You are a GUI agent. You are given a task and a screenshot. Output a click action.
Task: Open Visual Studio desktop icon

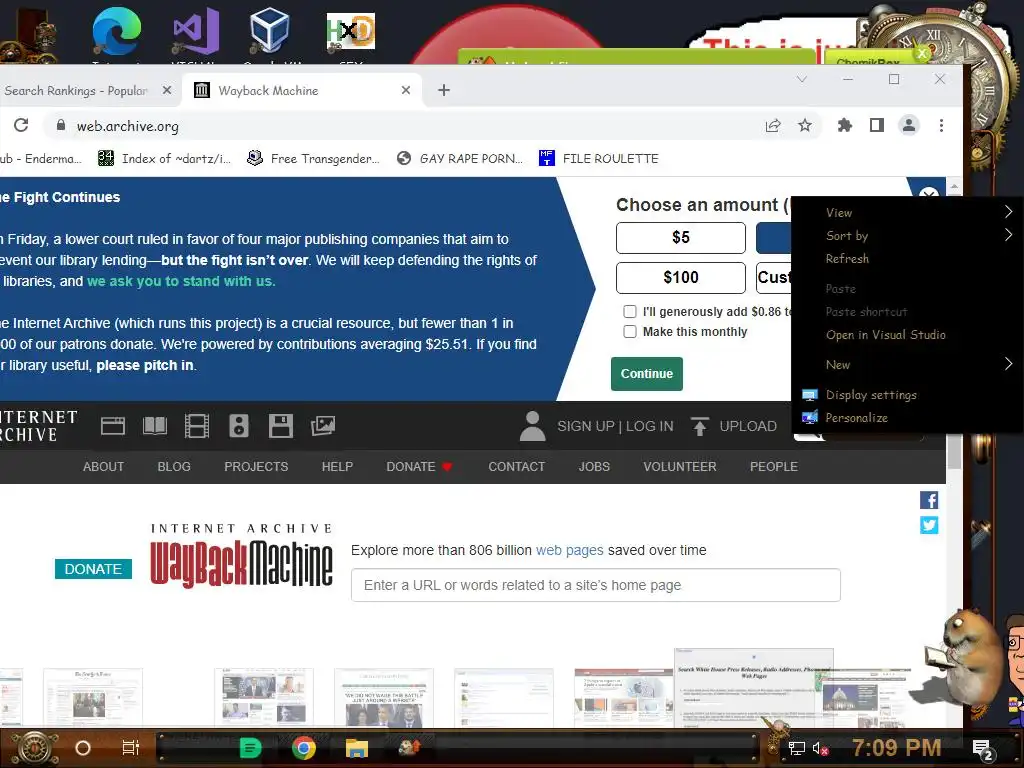click(x=195, y=31)
